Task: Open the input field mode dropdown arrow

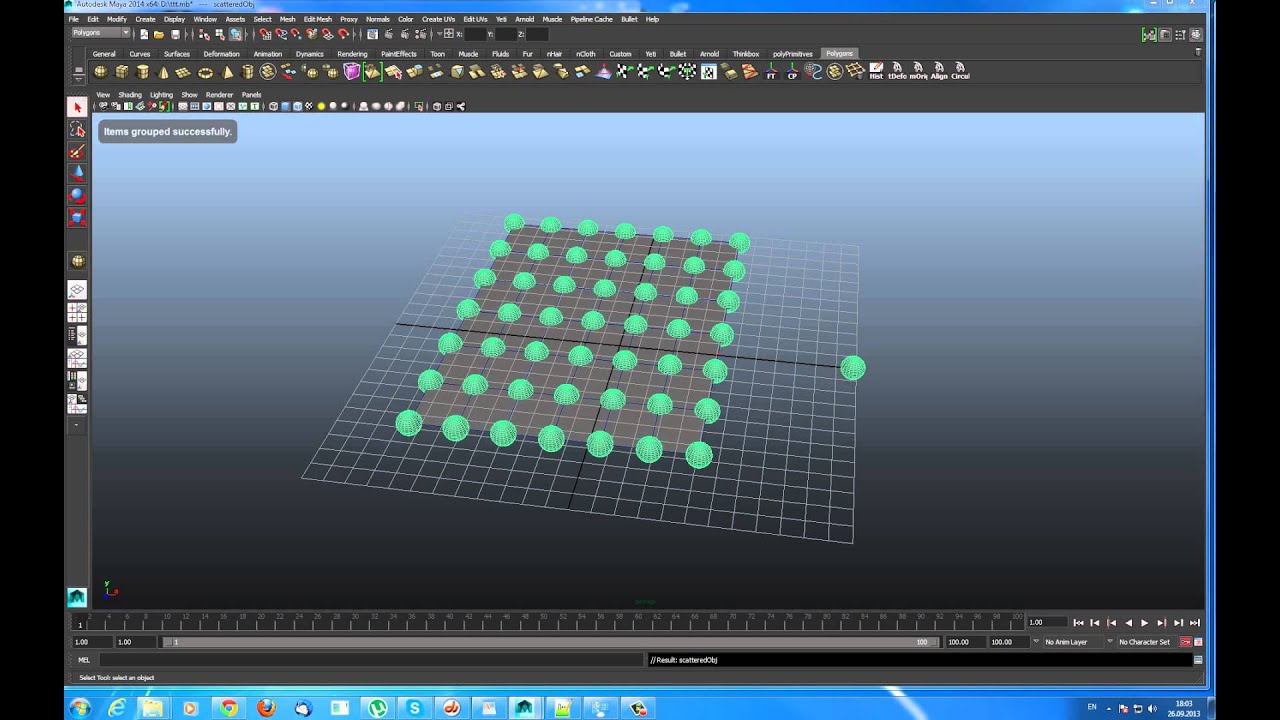Action: pyautogui.click(x=439, y=33)
